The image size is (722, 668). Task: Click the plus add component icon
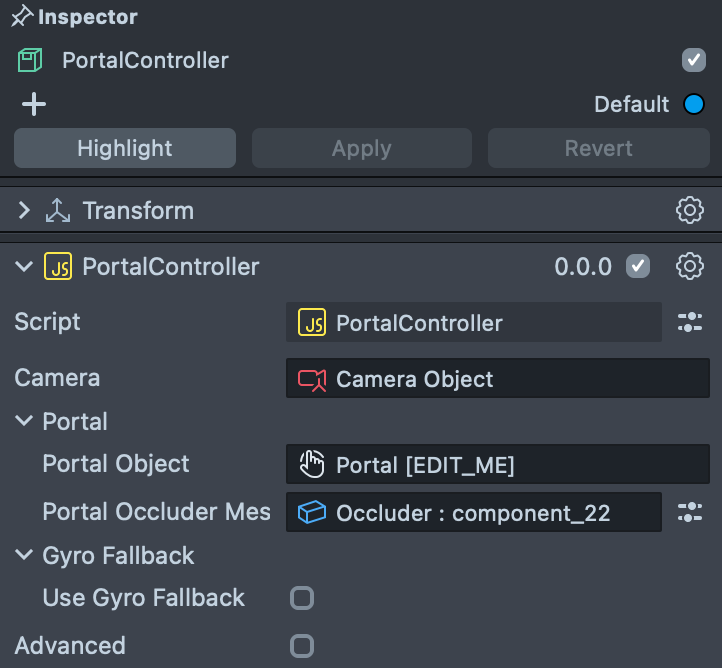[x=34, y=104]
